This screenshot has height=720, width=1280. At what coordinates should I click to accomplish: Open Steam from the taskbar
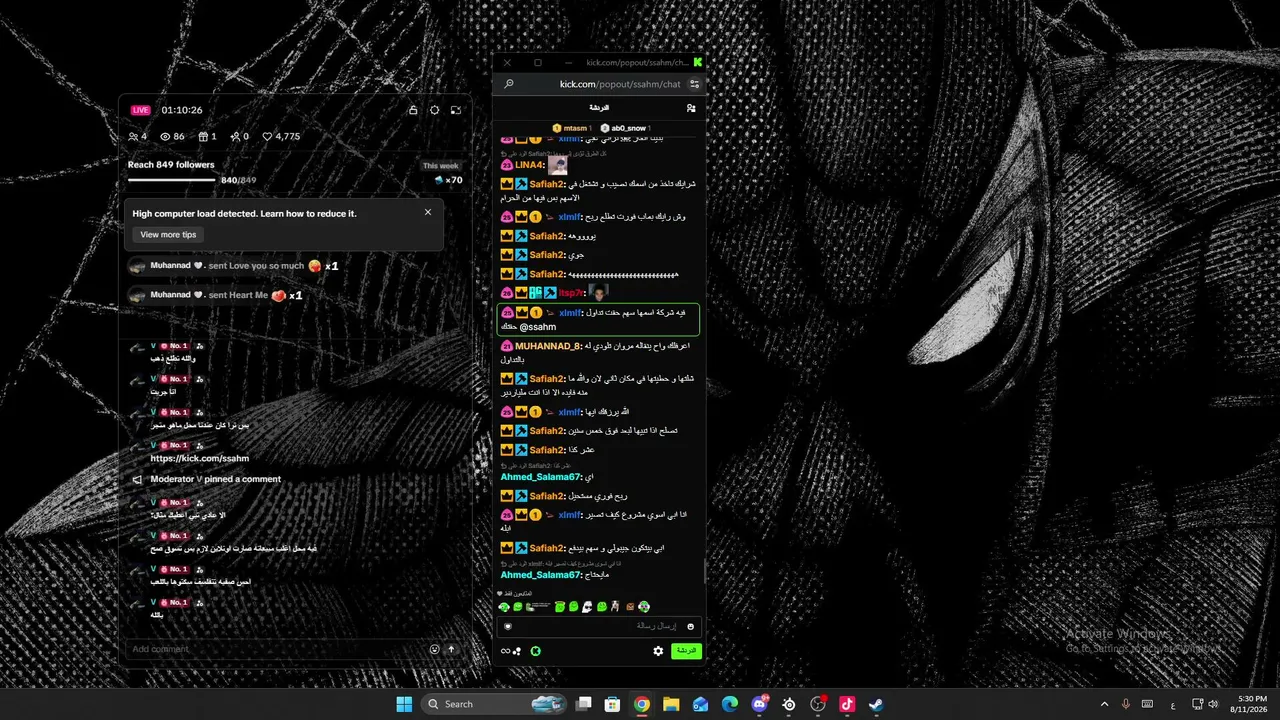pyautogui.click(x=876, y=704)
